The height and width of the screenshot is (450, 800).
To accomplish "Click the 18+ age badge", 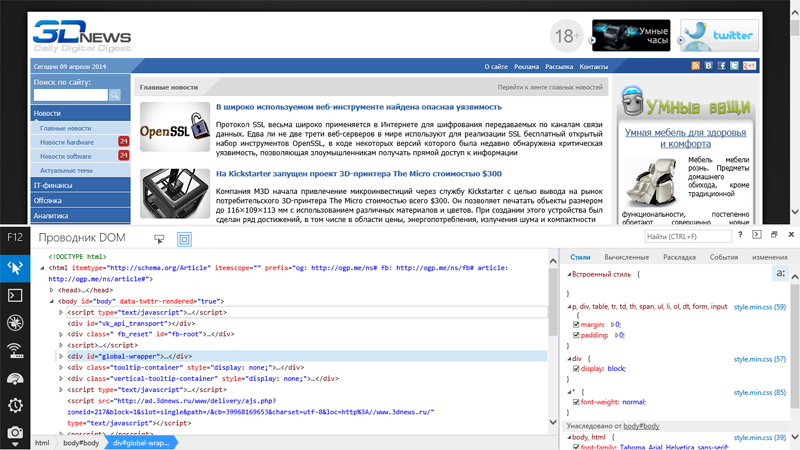I will pyautogui.click(x=566, y=36).
